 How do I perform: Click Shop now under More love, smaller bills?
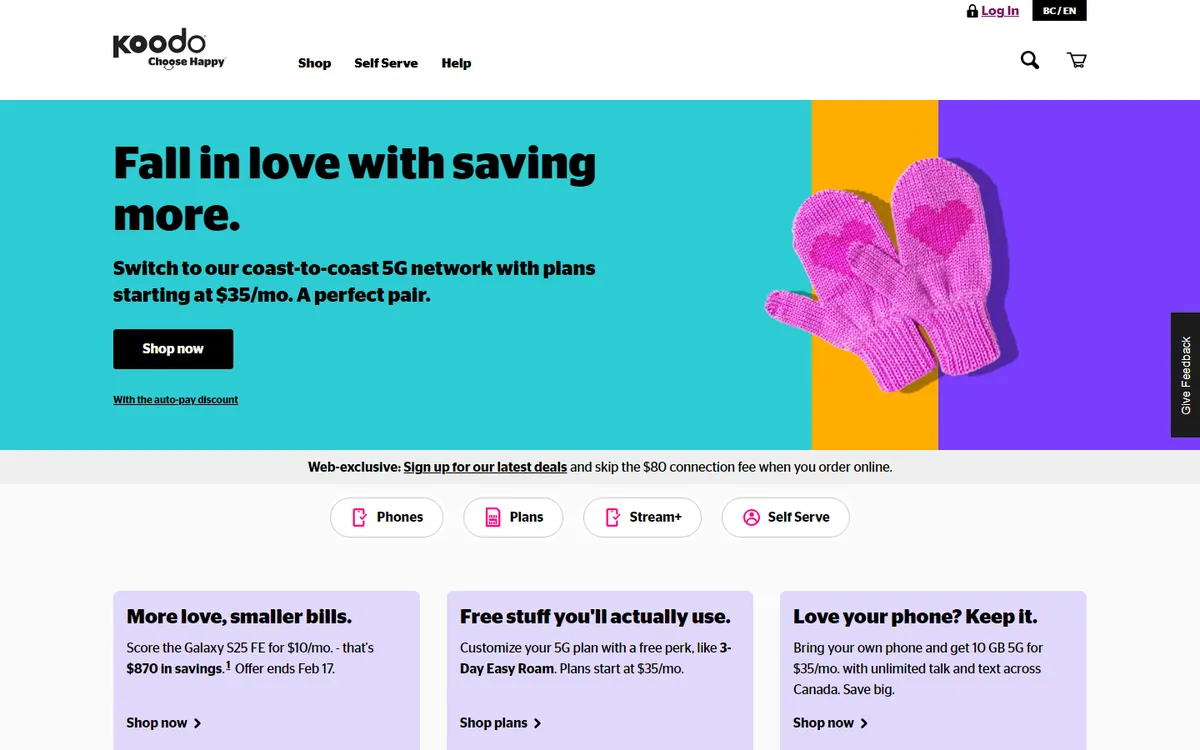(163, 723)
